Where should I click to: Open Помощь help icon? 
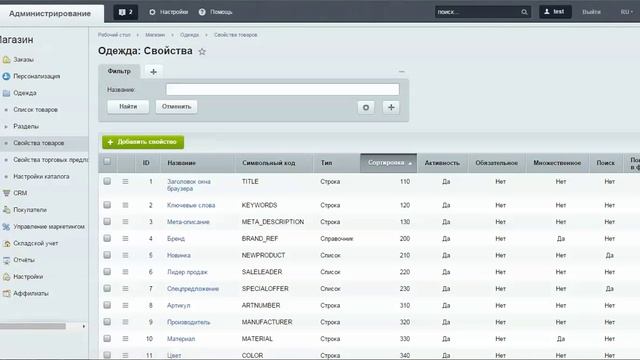(x=202, y=12)
